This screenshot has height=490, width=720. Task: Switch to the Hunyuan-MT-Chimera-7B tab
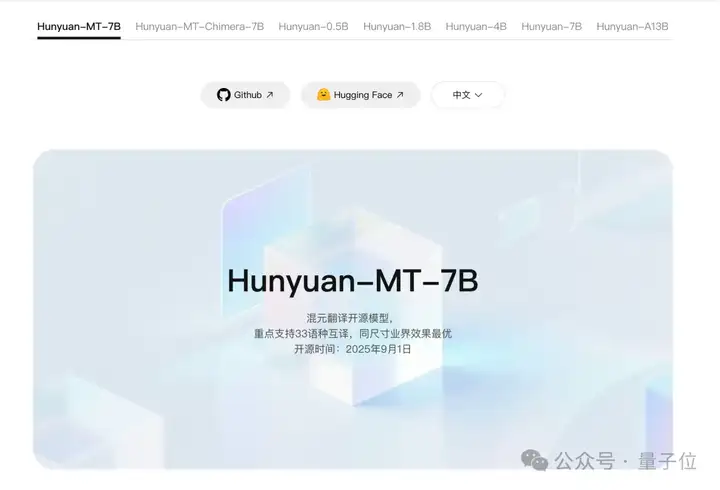tap(200, 27)
